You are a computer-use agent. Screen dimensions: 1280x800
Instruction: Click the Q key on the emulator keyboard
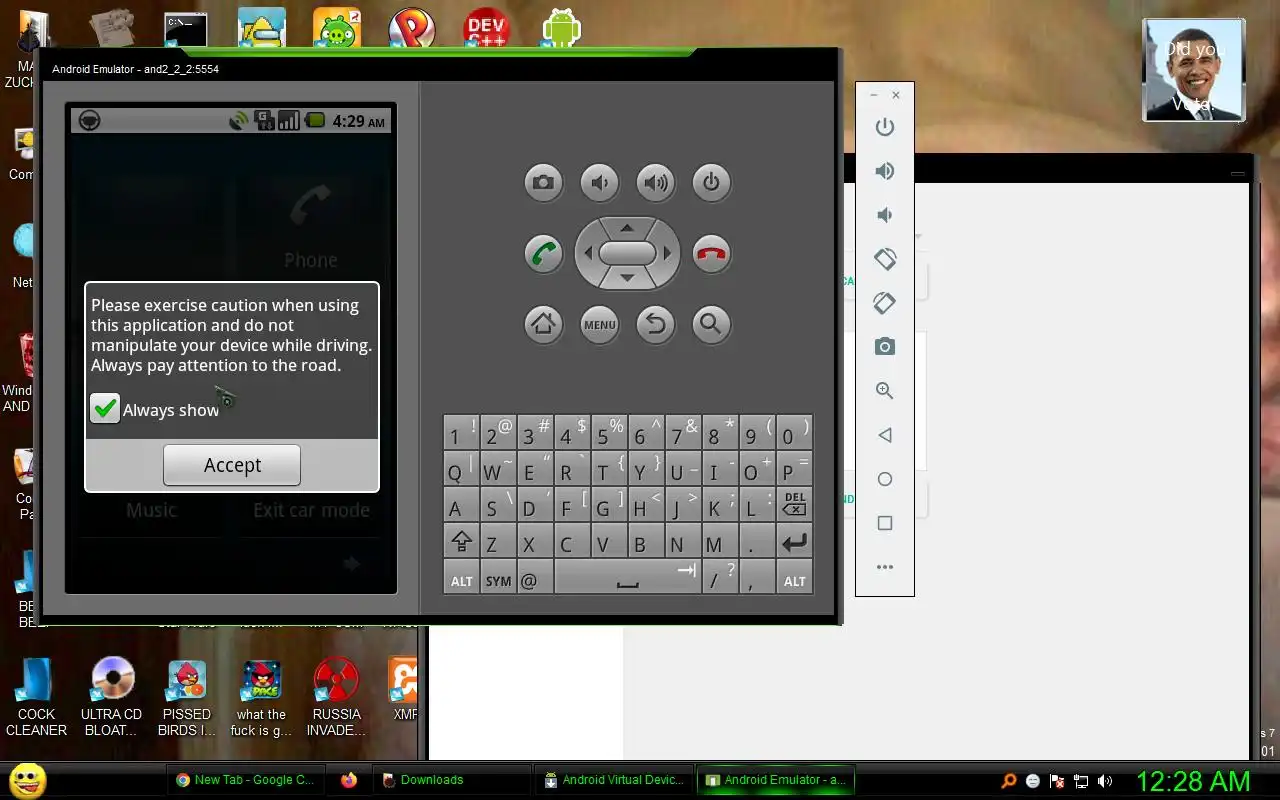pos(461,468)
